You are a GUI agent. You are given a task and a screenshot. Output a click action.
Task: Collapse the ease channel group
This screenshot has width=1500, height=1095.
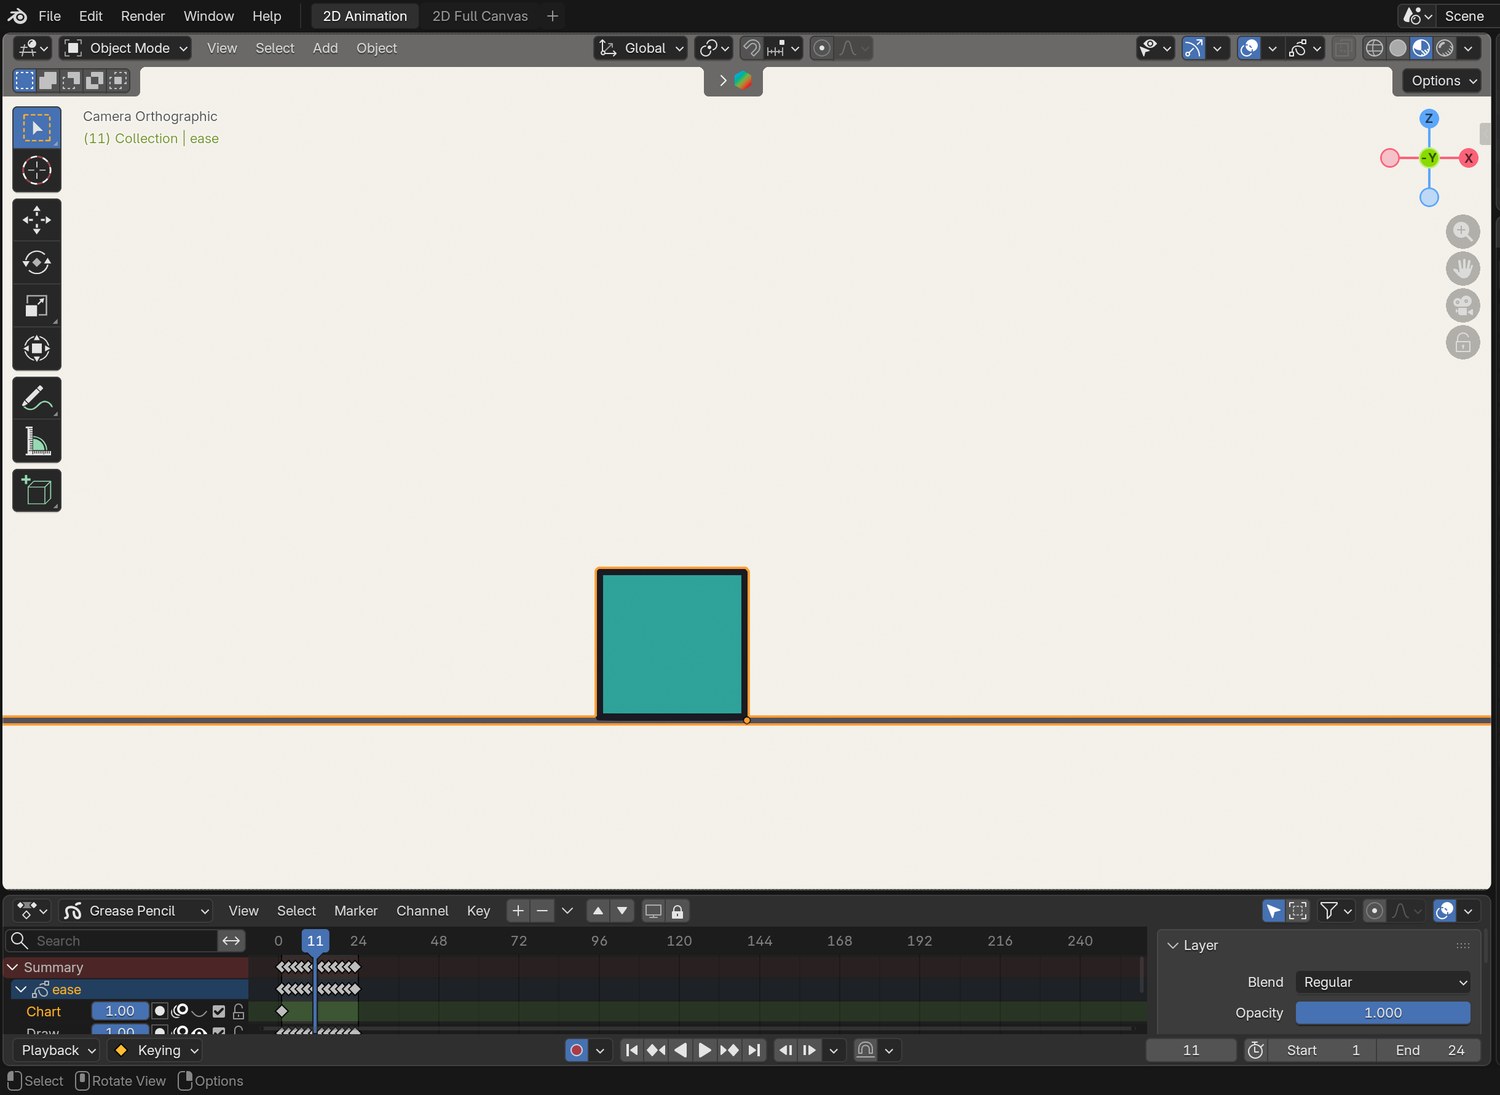point(21,989)
